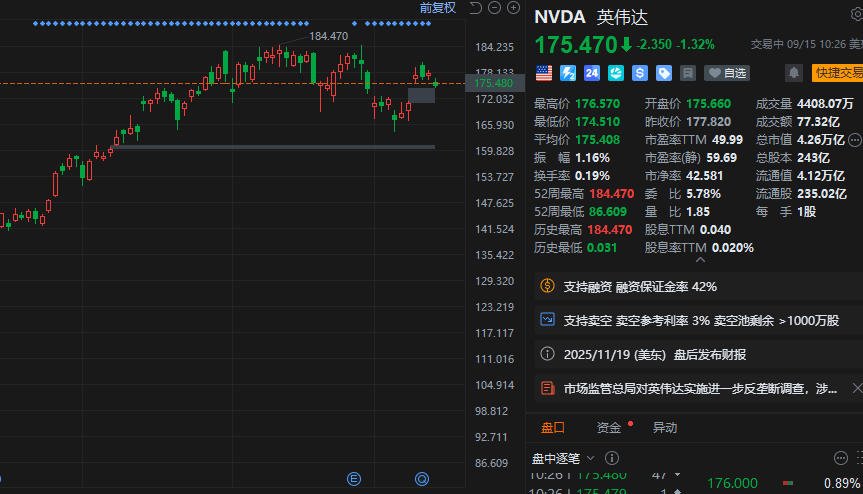
Task: Click the 175.480 current price axis tag
Action: (494, 83)
